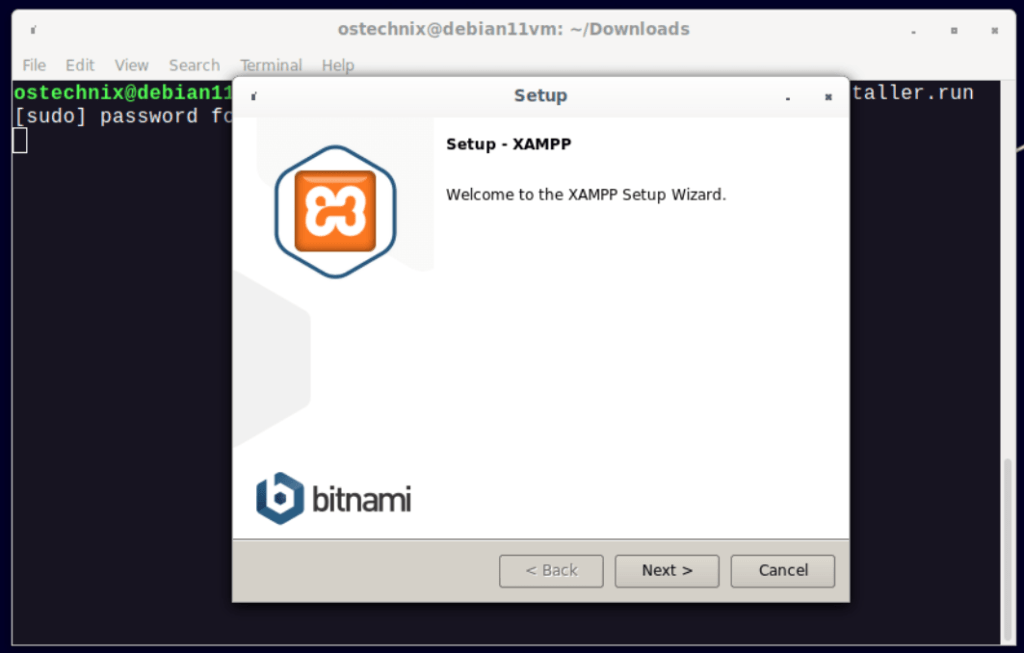Click the Cancel button
1024x653 pixels.
point(782,571)
